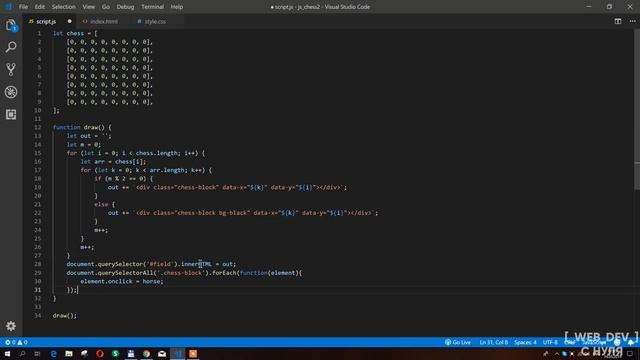Click 'if (m % 2 == 0) {' line
640x360 pixels.
[124, 179]
